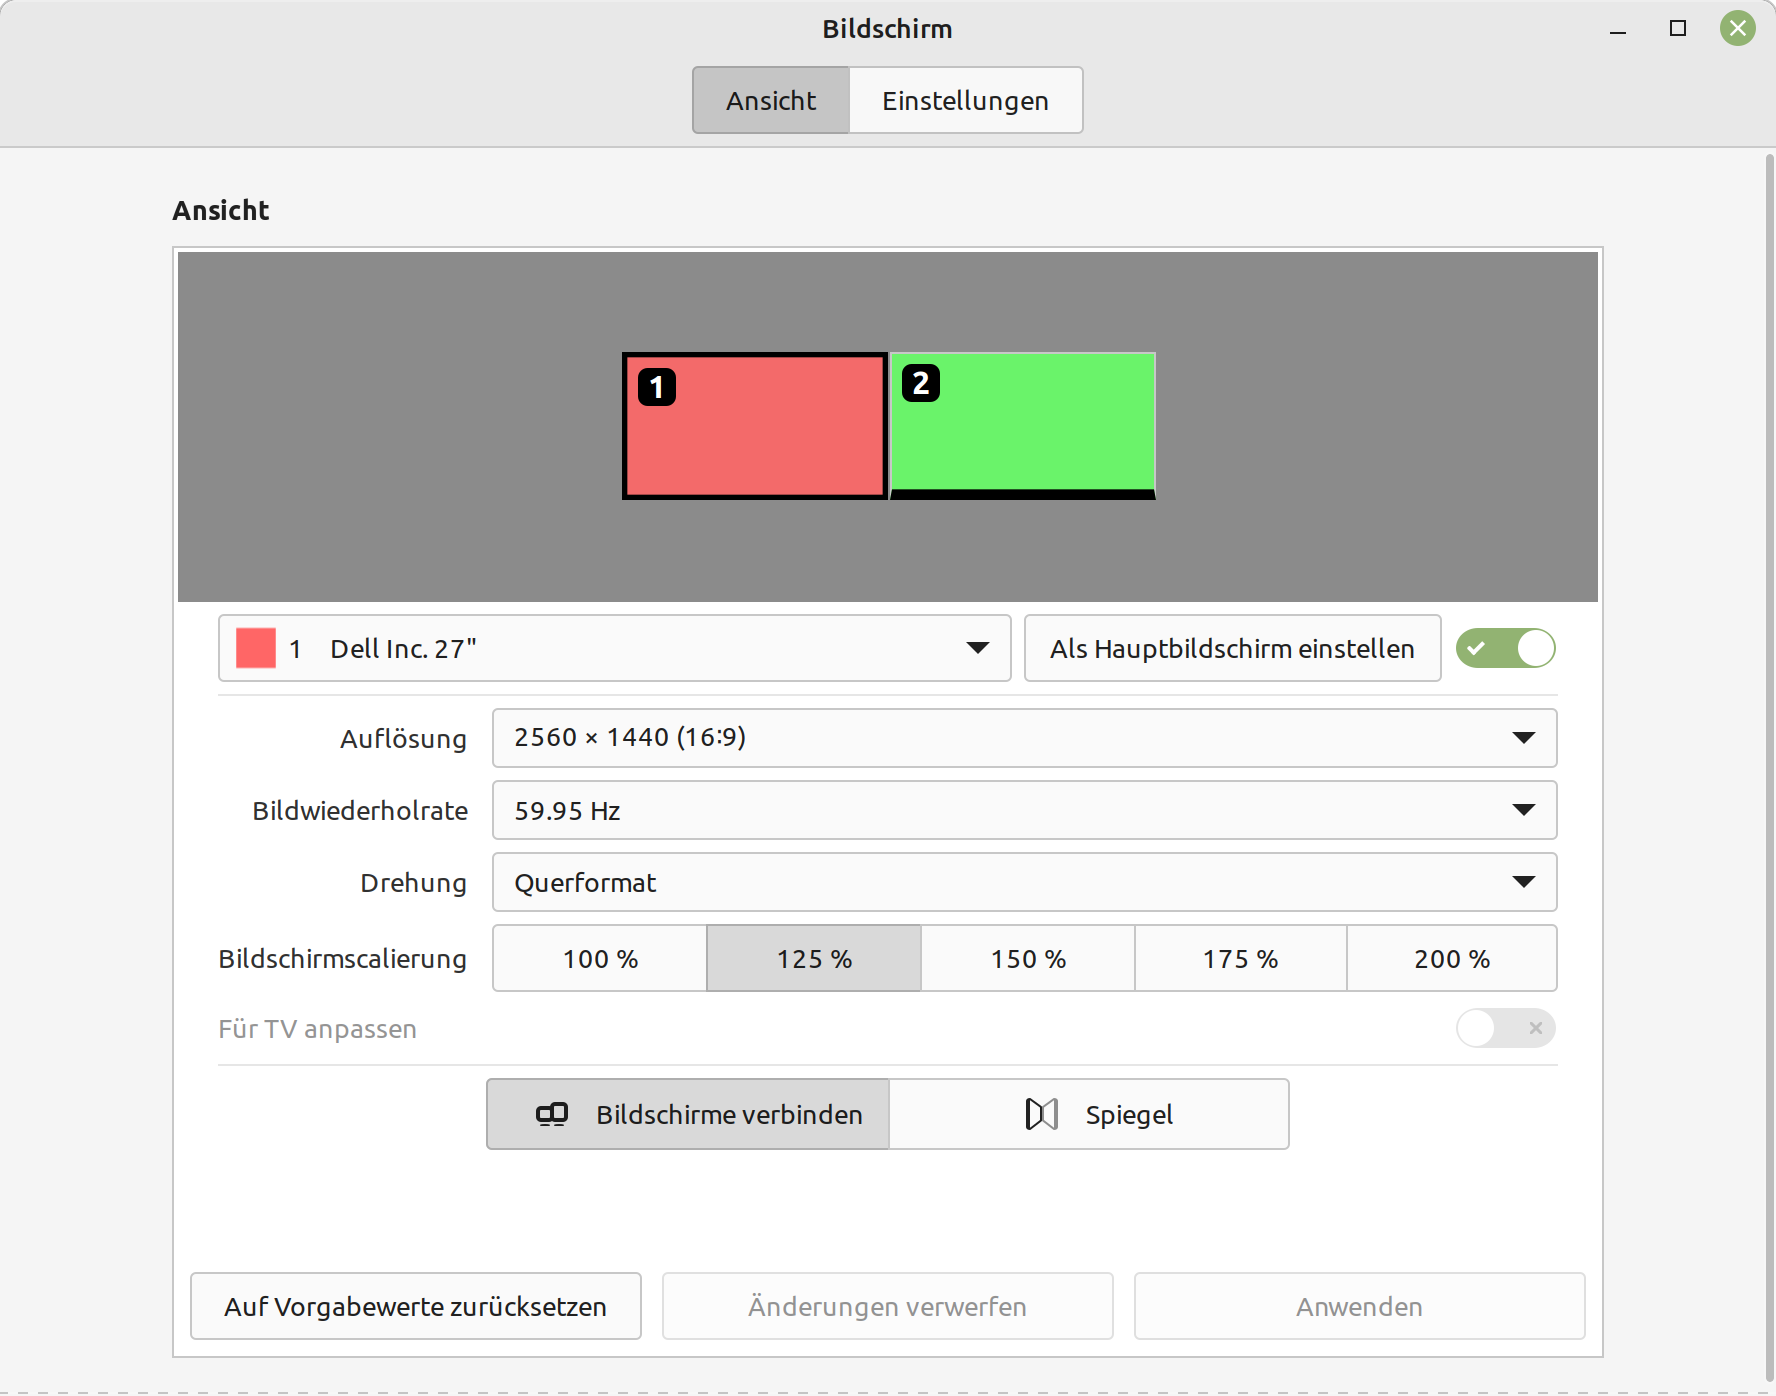Screen dimensions: 1776x1396
Task: Set screen scaling to 125 %
Action: pos(814,958)
